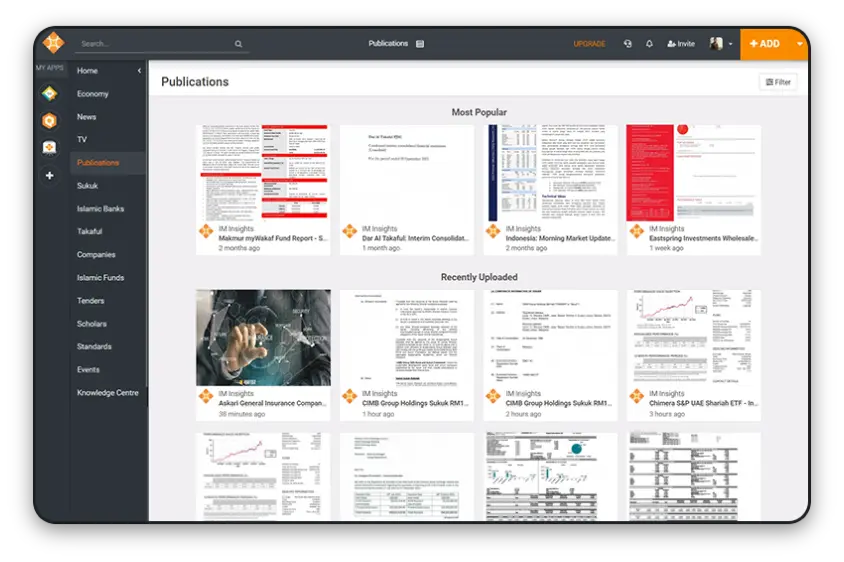Click the Filter button
This screenshot has width=844, height=562.
[777, 82]
